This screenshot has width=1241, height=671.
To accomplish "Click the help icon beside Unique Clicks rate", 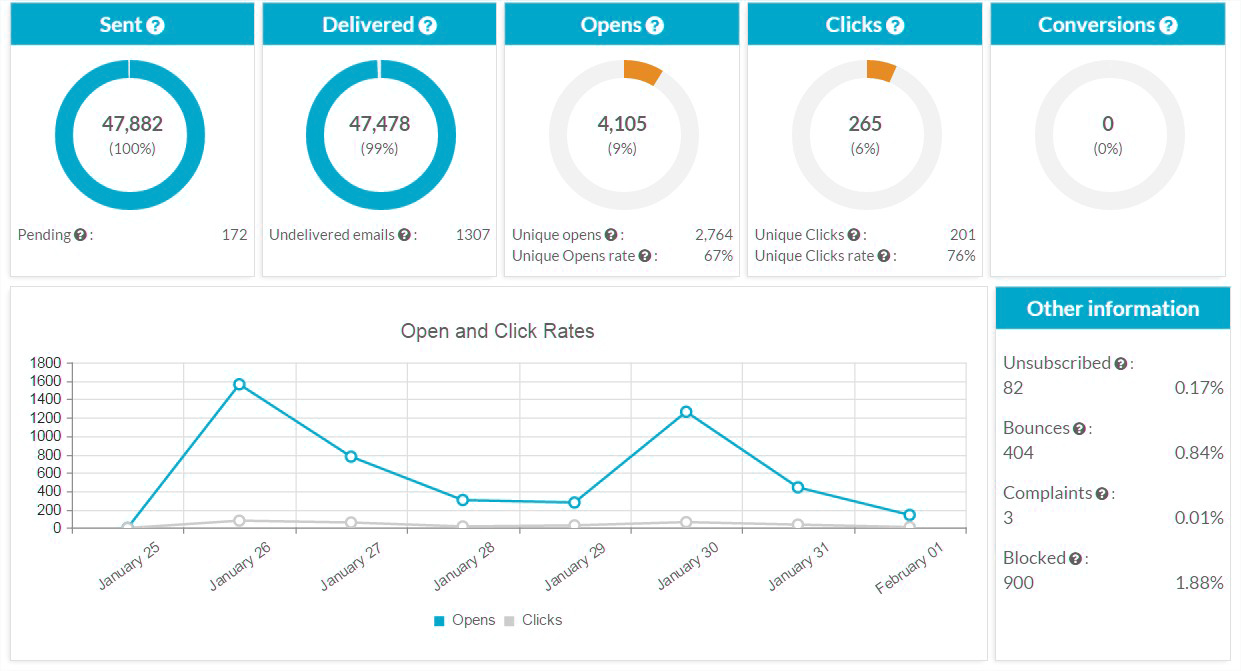I will click(x=884, y=256).
